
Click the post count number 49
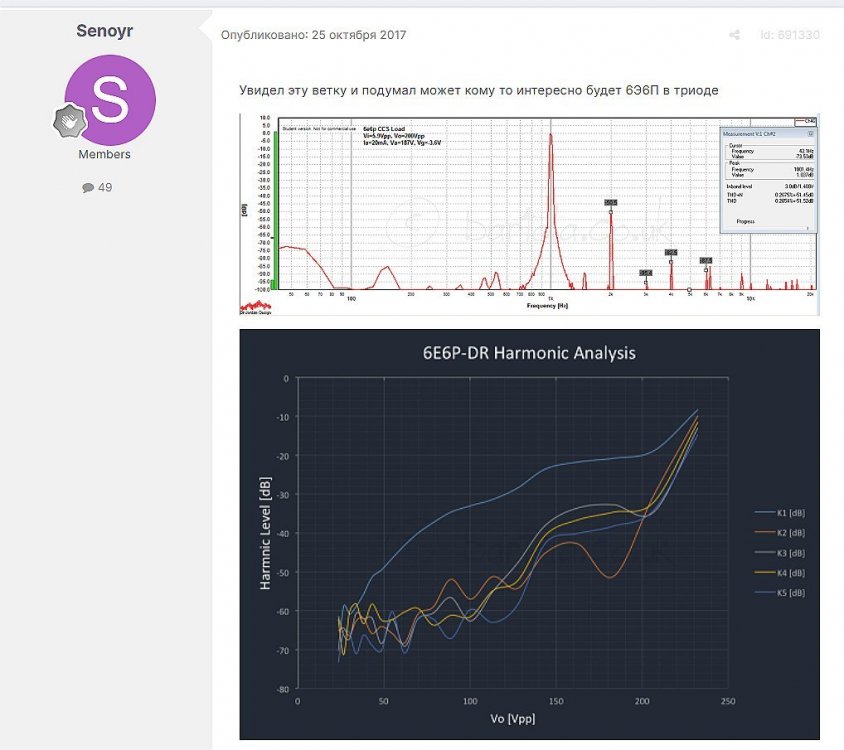[105, 187]
